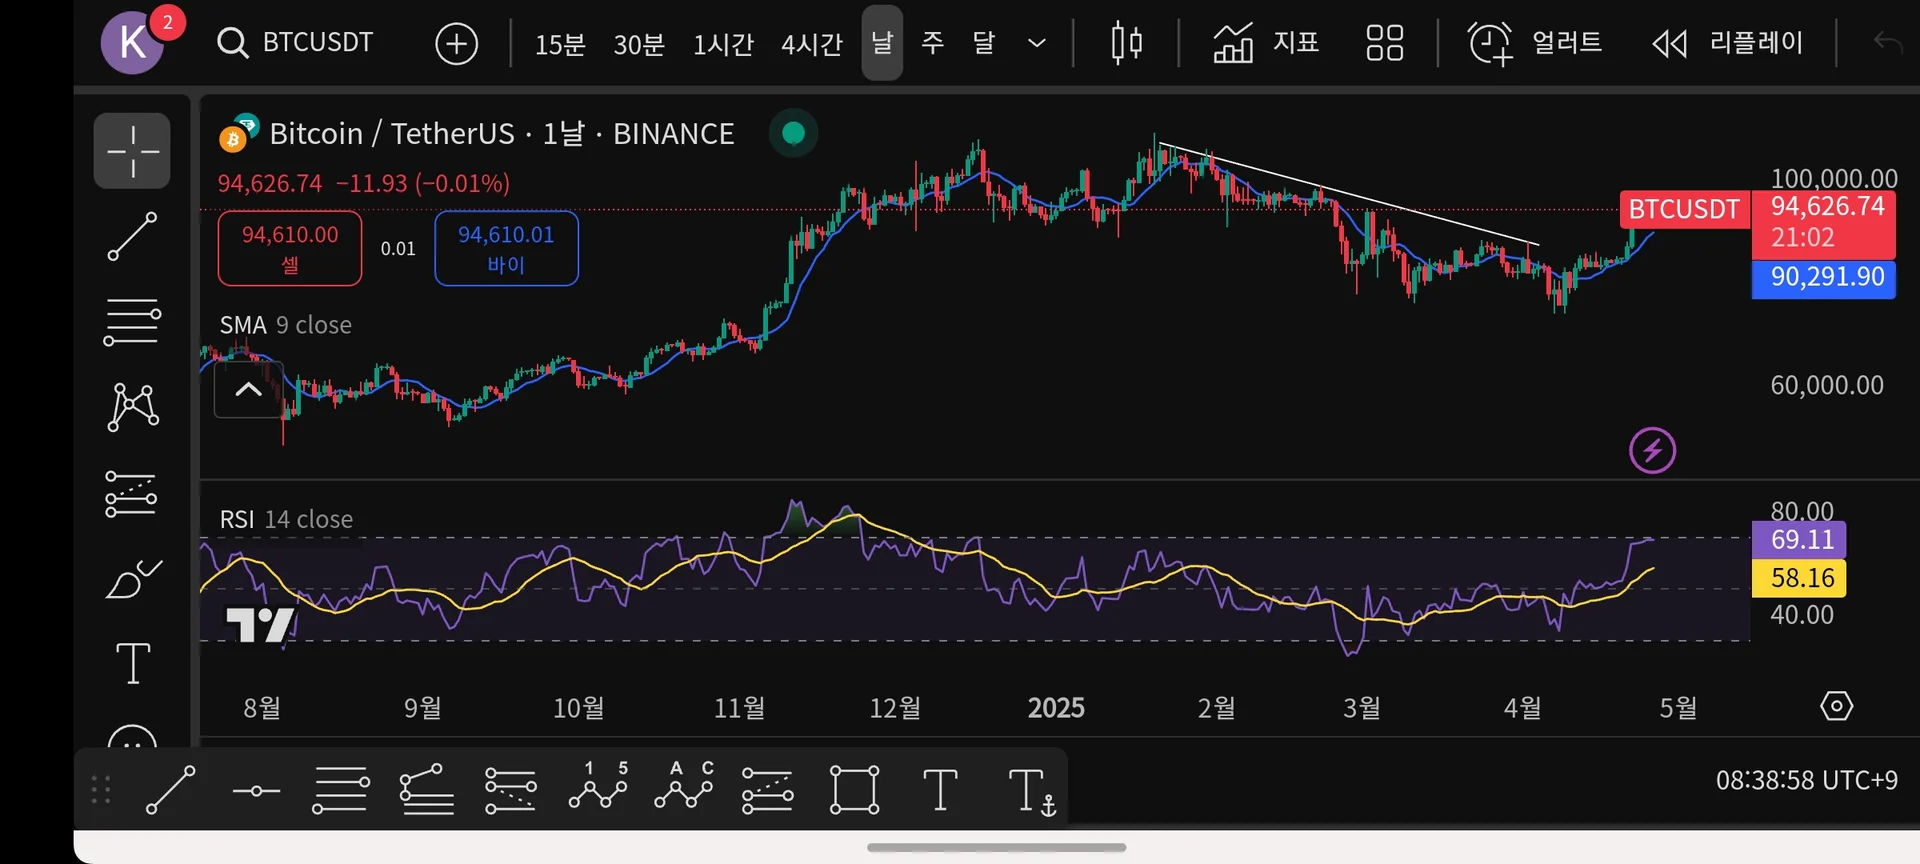Screen dimensions: 1920x864
Task: Click the 리플레이 replay button
Action: click(1727, 43)
